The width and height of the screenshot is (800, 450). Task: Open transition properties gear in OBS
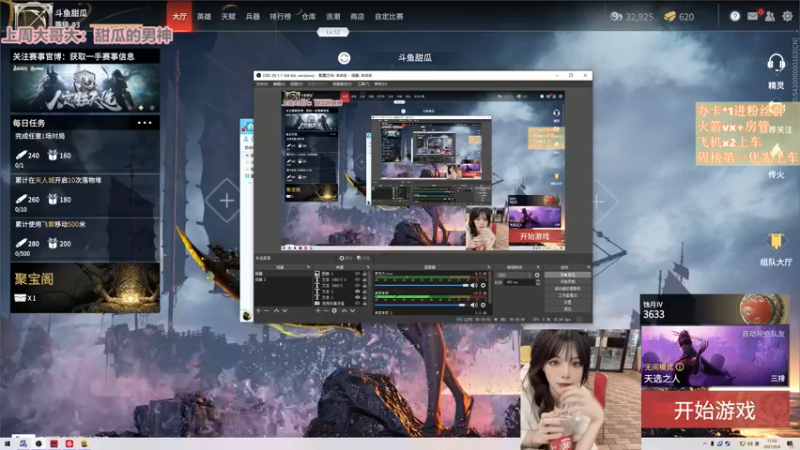(537, 275)
